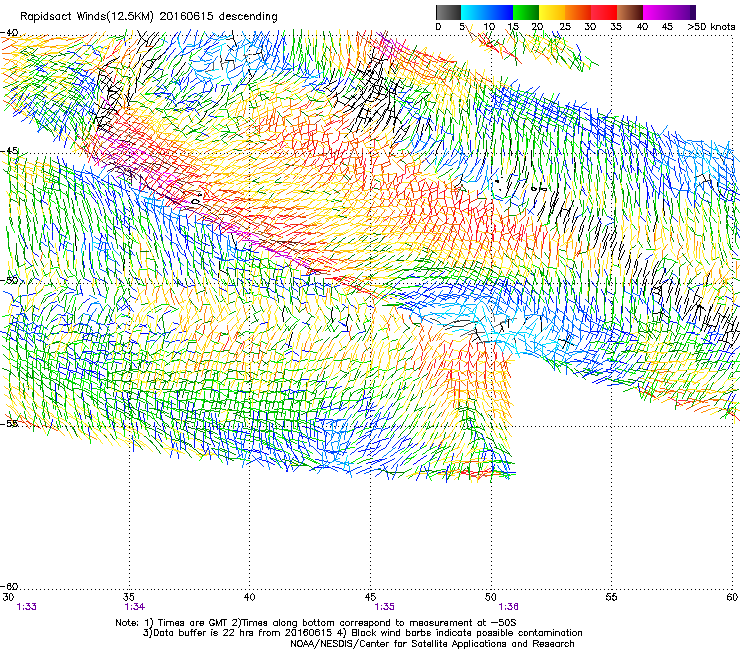The image size is (740, 650).
Task: Pick the yellow 20-25 knots legend swatch
Action: point(552,12)
